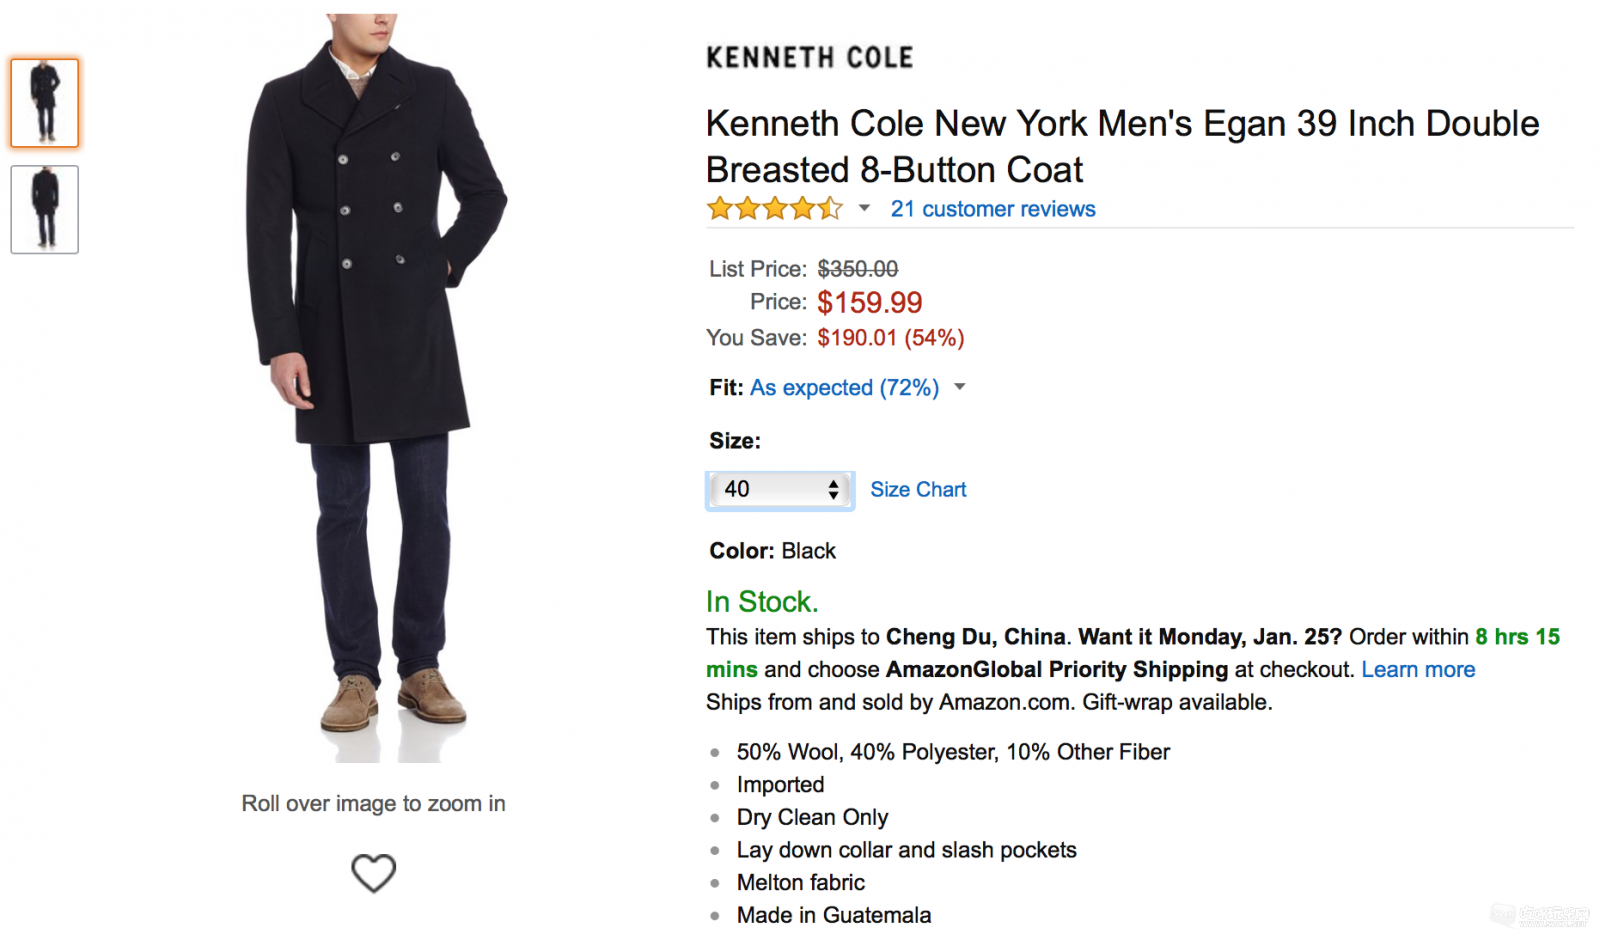Image resolution: width=1600 pixels, height=940 pixels.
Task: Click the star rating icons
Action: point(775,209)
